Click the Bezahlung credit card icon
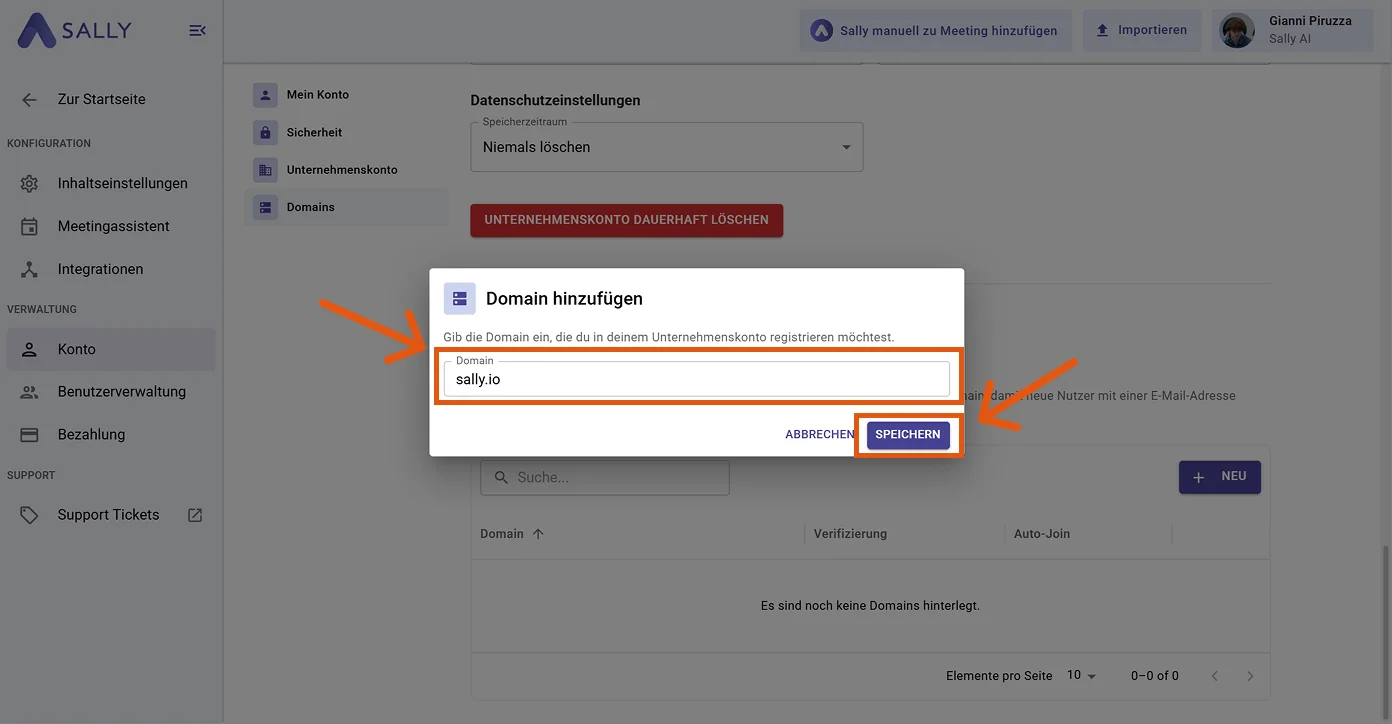The height and width of the screenshot is (724, 1392). pyautogui.click(x=29, y=435)
